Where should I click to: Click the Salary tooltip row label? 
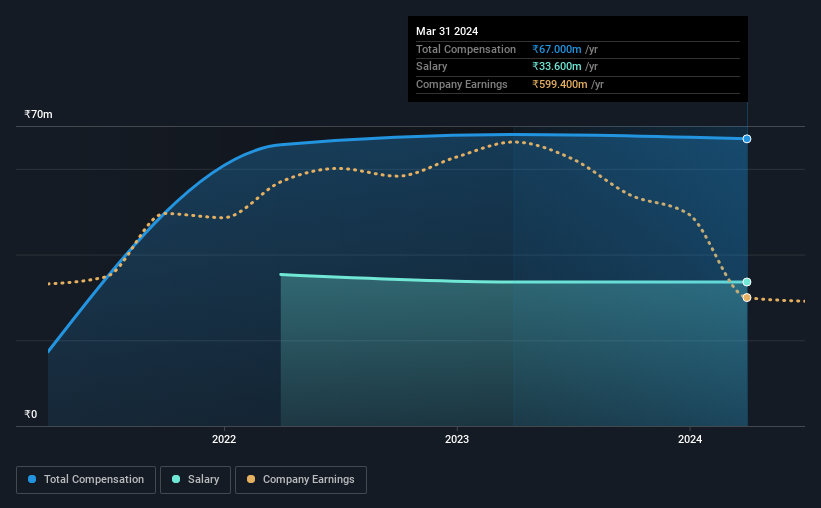(431, 67)
